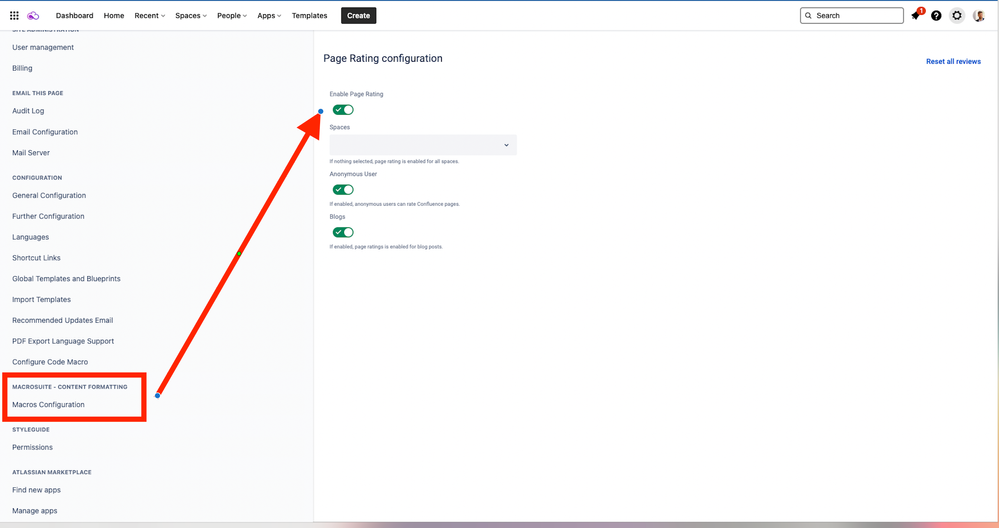Open User management in sidebar
This screenshot has height=528, width=999.
[x=43, y=47]
